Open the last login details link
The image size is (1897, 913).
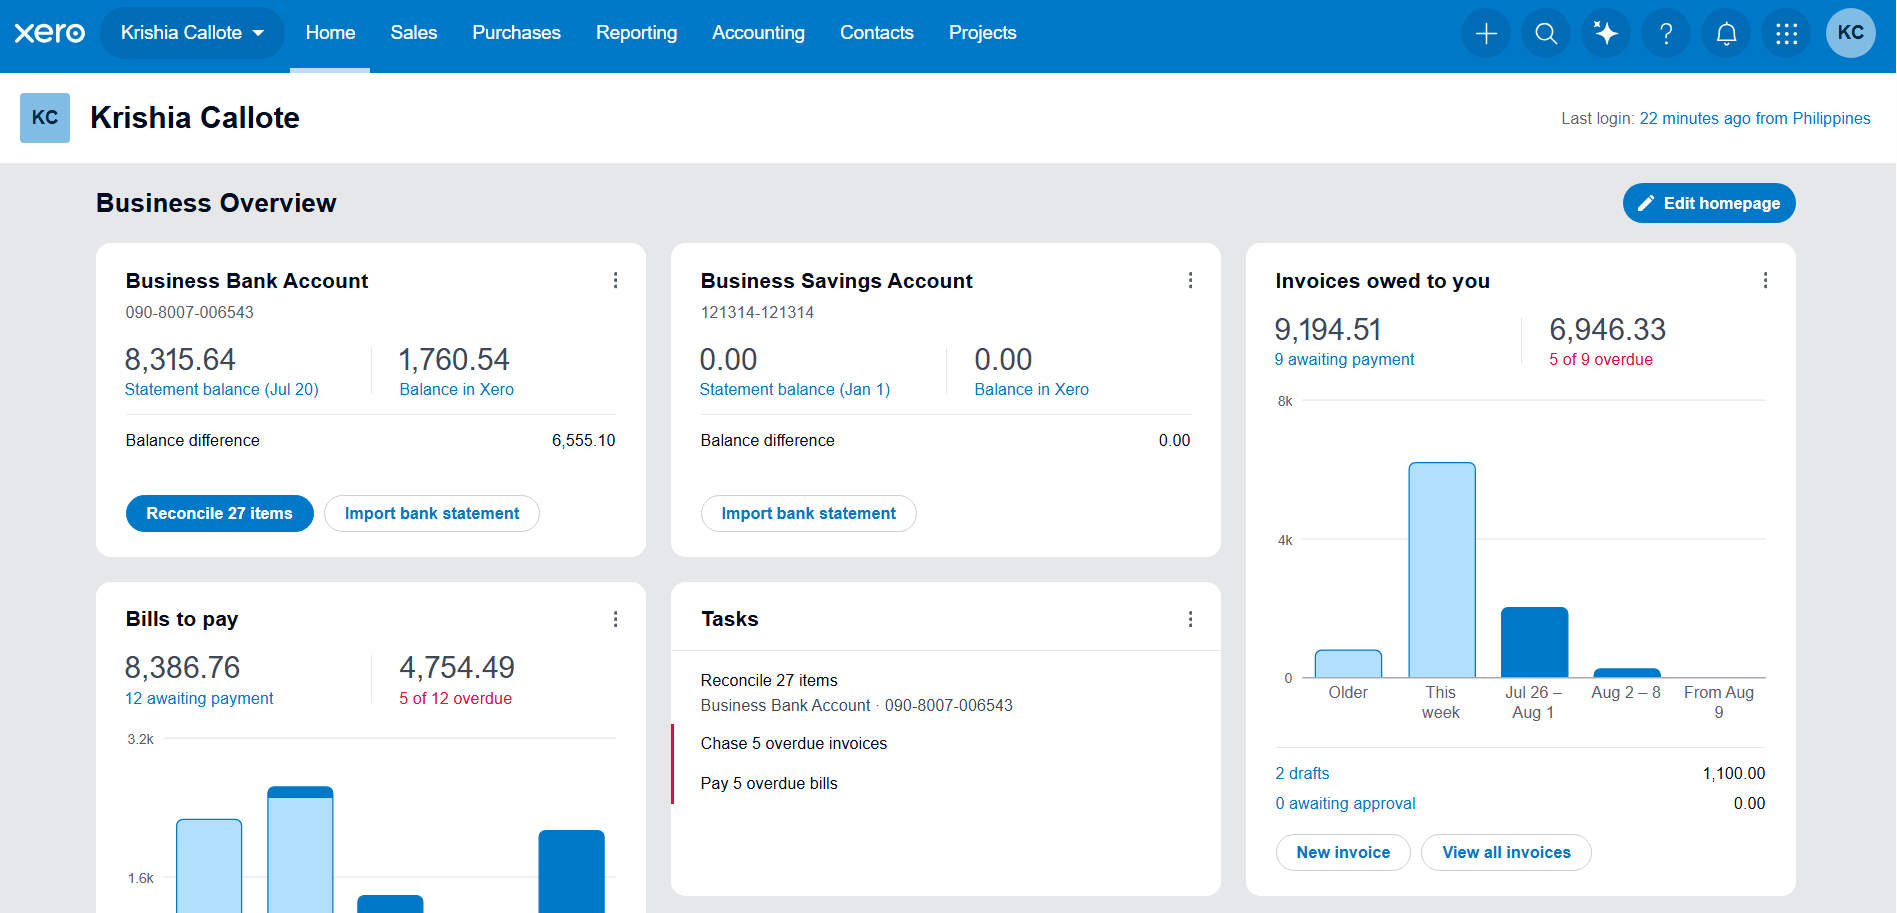point(1755,119)
